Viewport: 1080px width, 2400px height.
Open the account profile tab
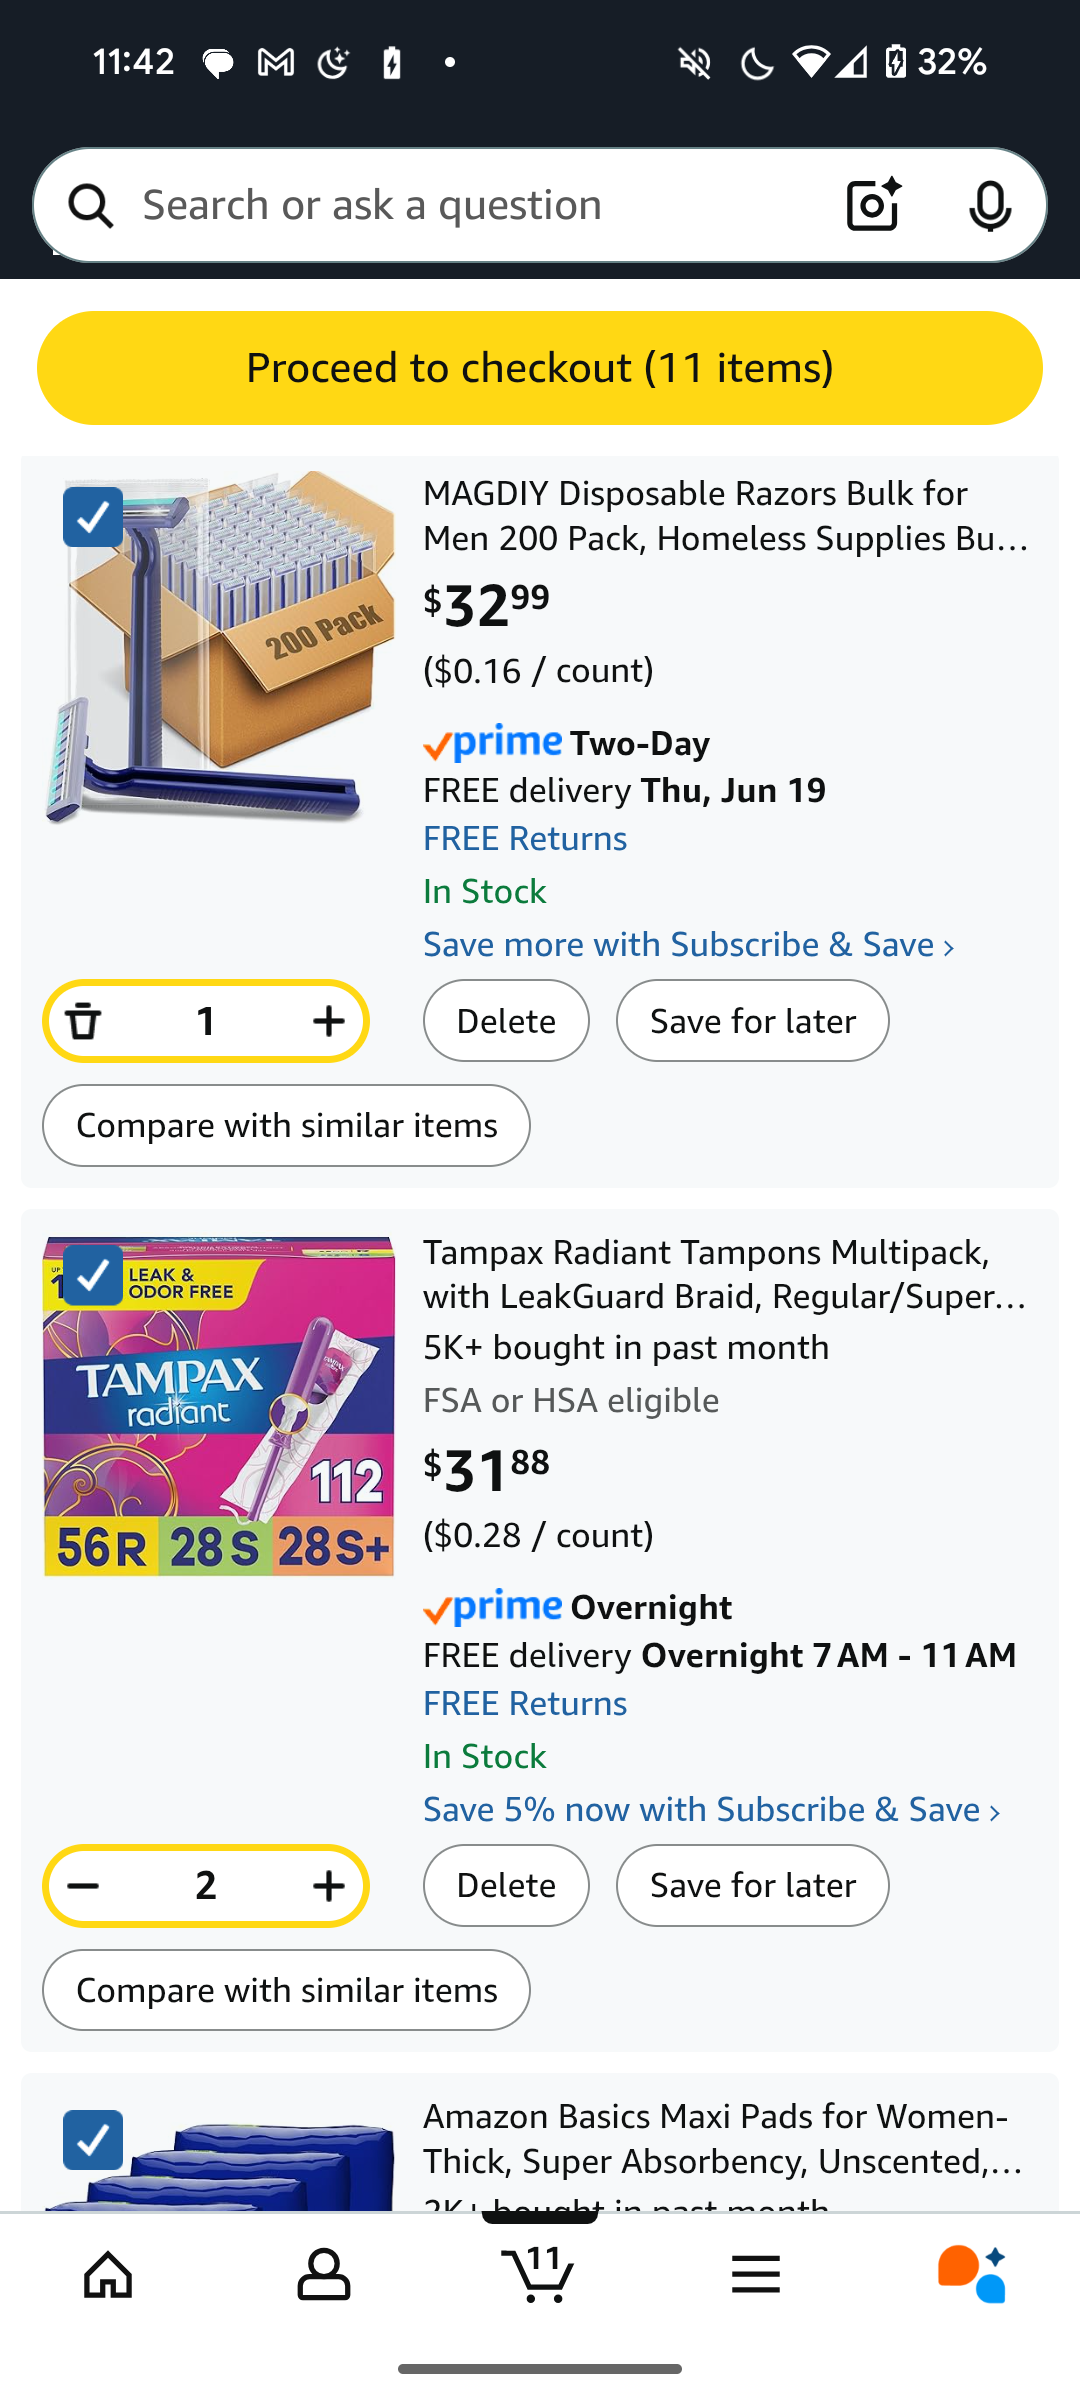point(323,2275)
